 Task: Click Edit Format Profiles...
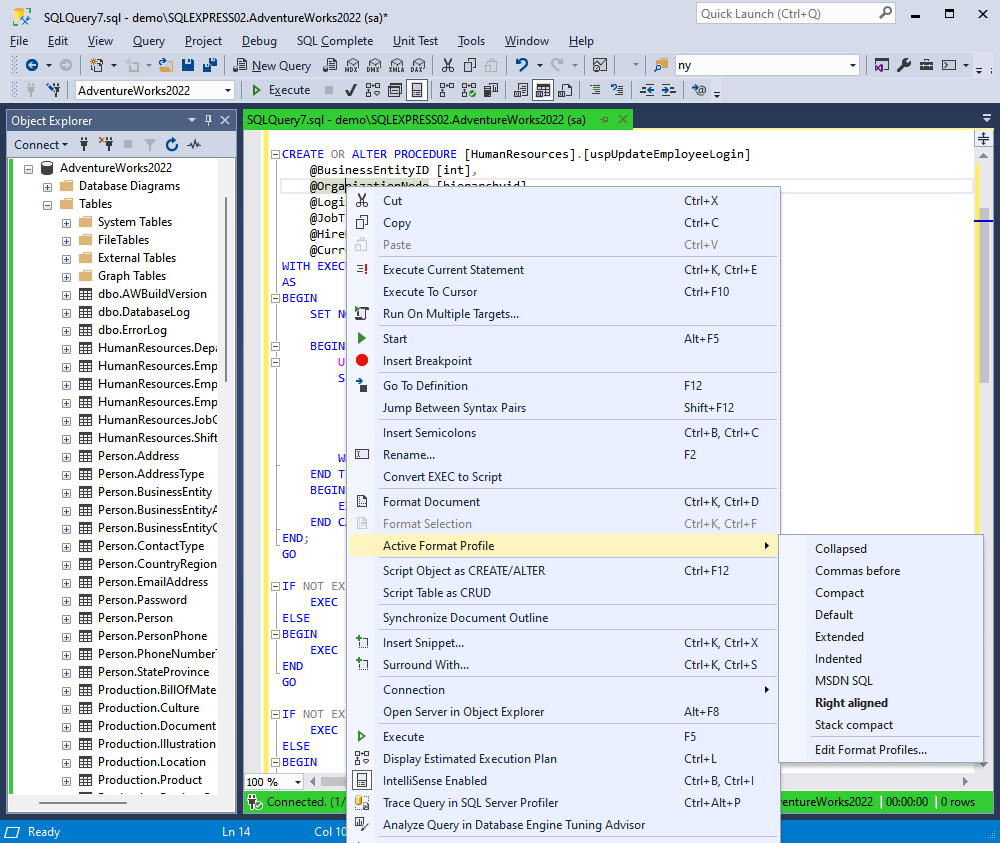tap(866, 749)
